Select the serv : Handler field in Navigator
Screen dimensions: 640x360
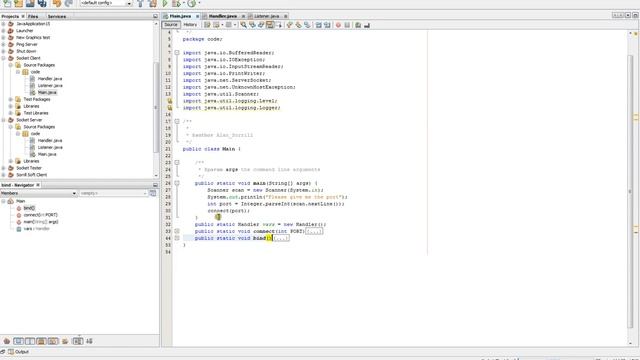[36, 229]
